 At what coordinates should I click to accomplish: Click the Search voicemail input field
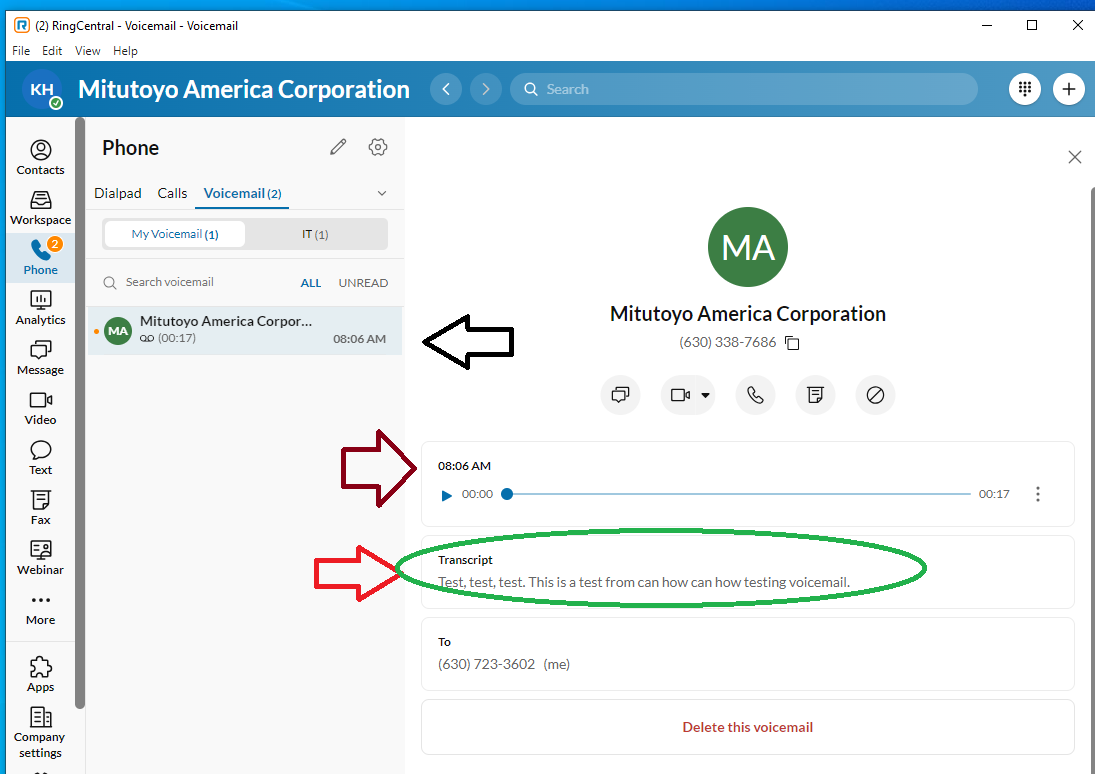pyautogui.click(x=200, y=283)
